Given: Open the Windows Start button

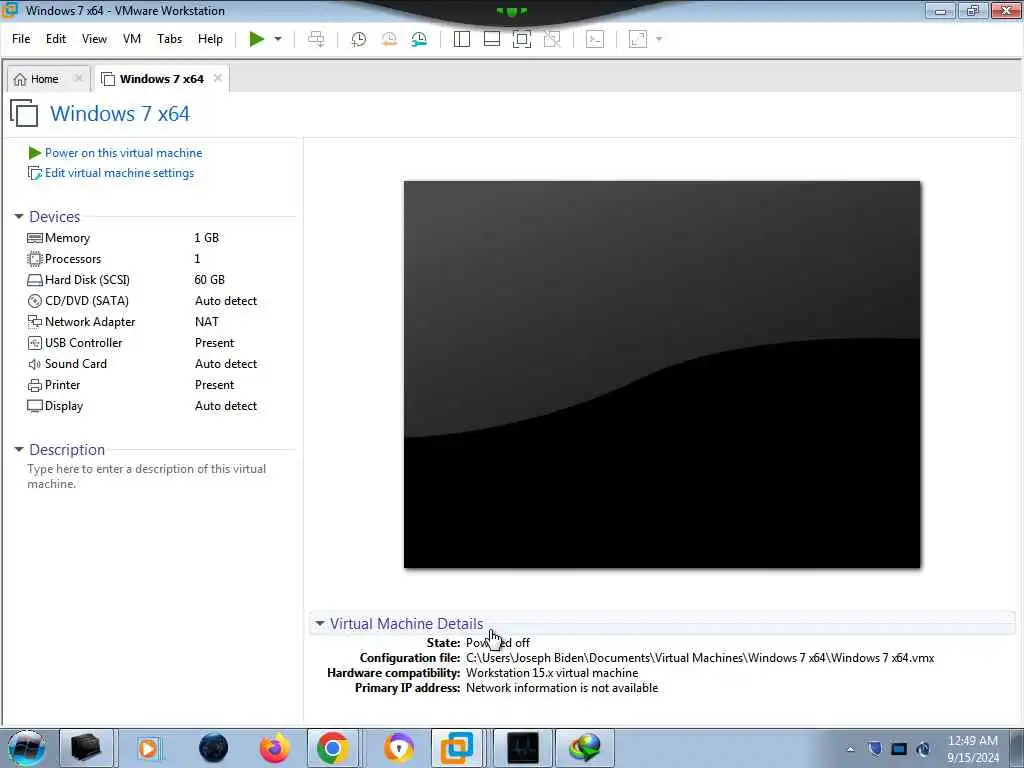Looking at the screenshot, I should tap(26, 748).
